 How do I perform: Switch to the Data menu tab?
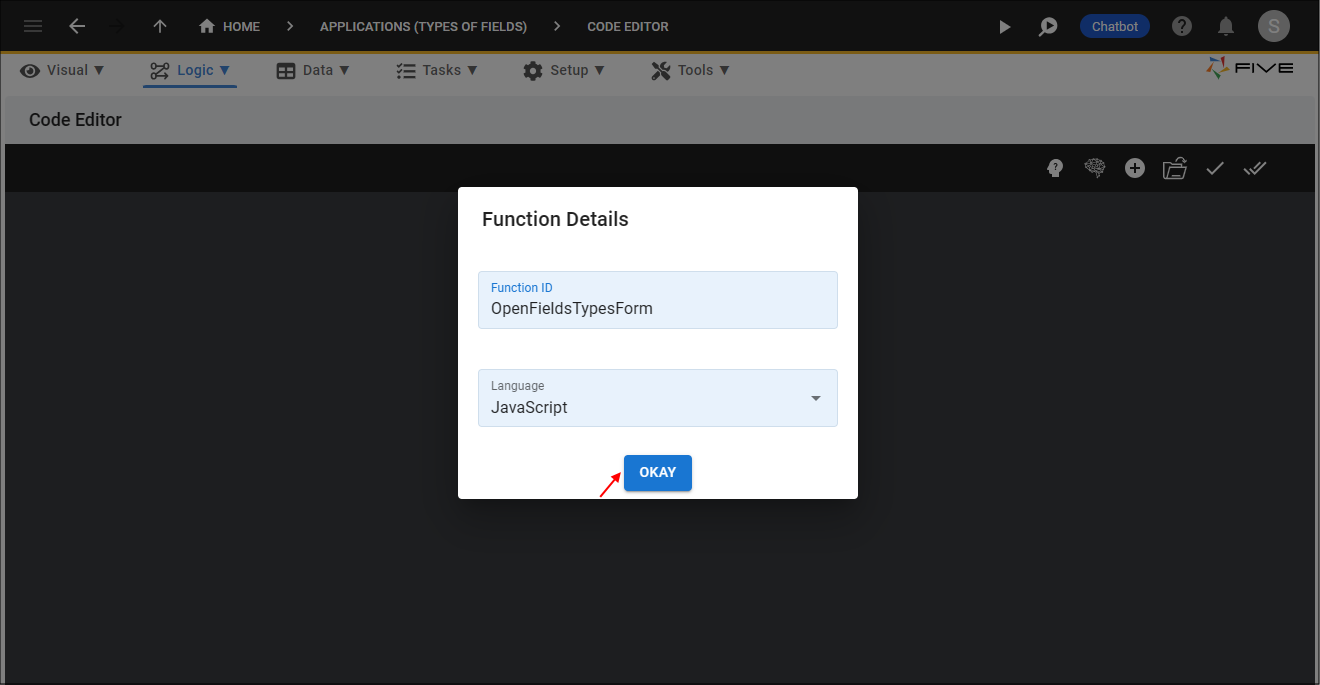[x=313, y=70]
